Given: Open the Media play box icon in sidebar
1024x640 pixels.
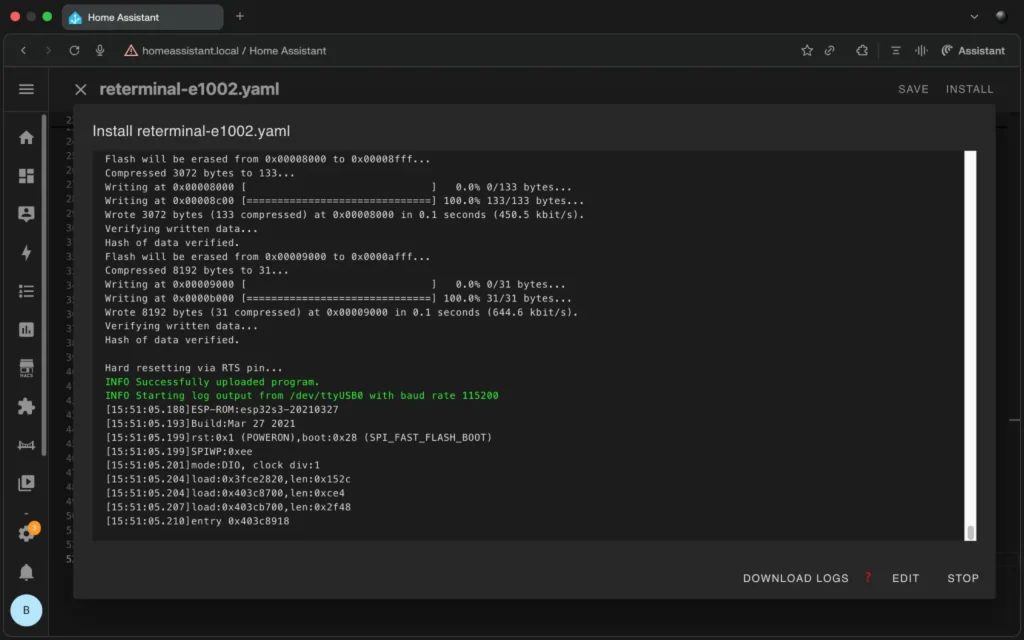Looking at the screenshot, I should (26, 483).
